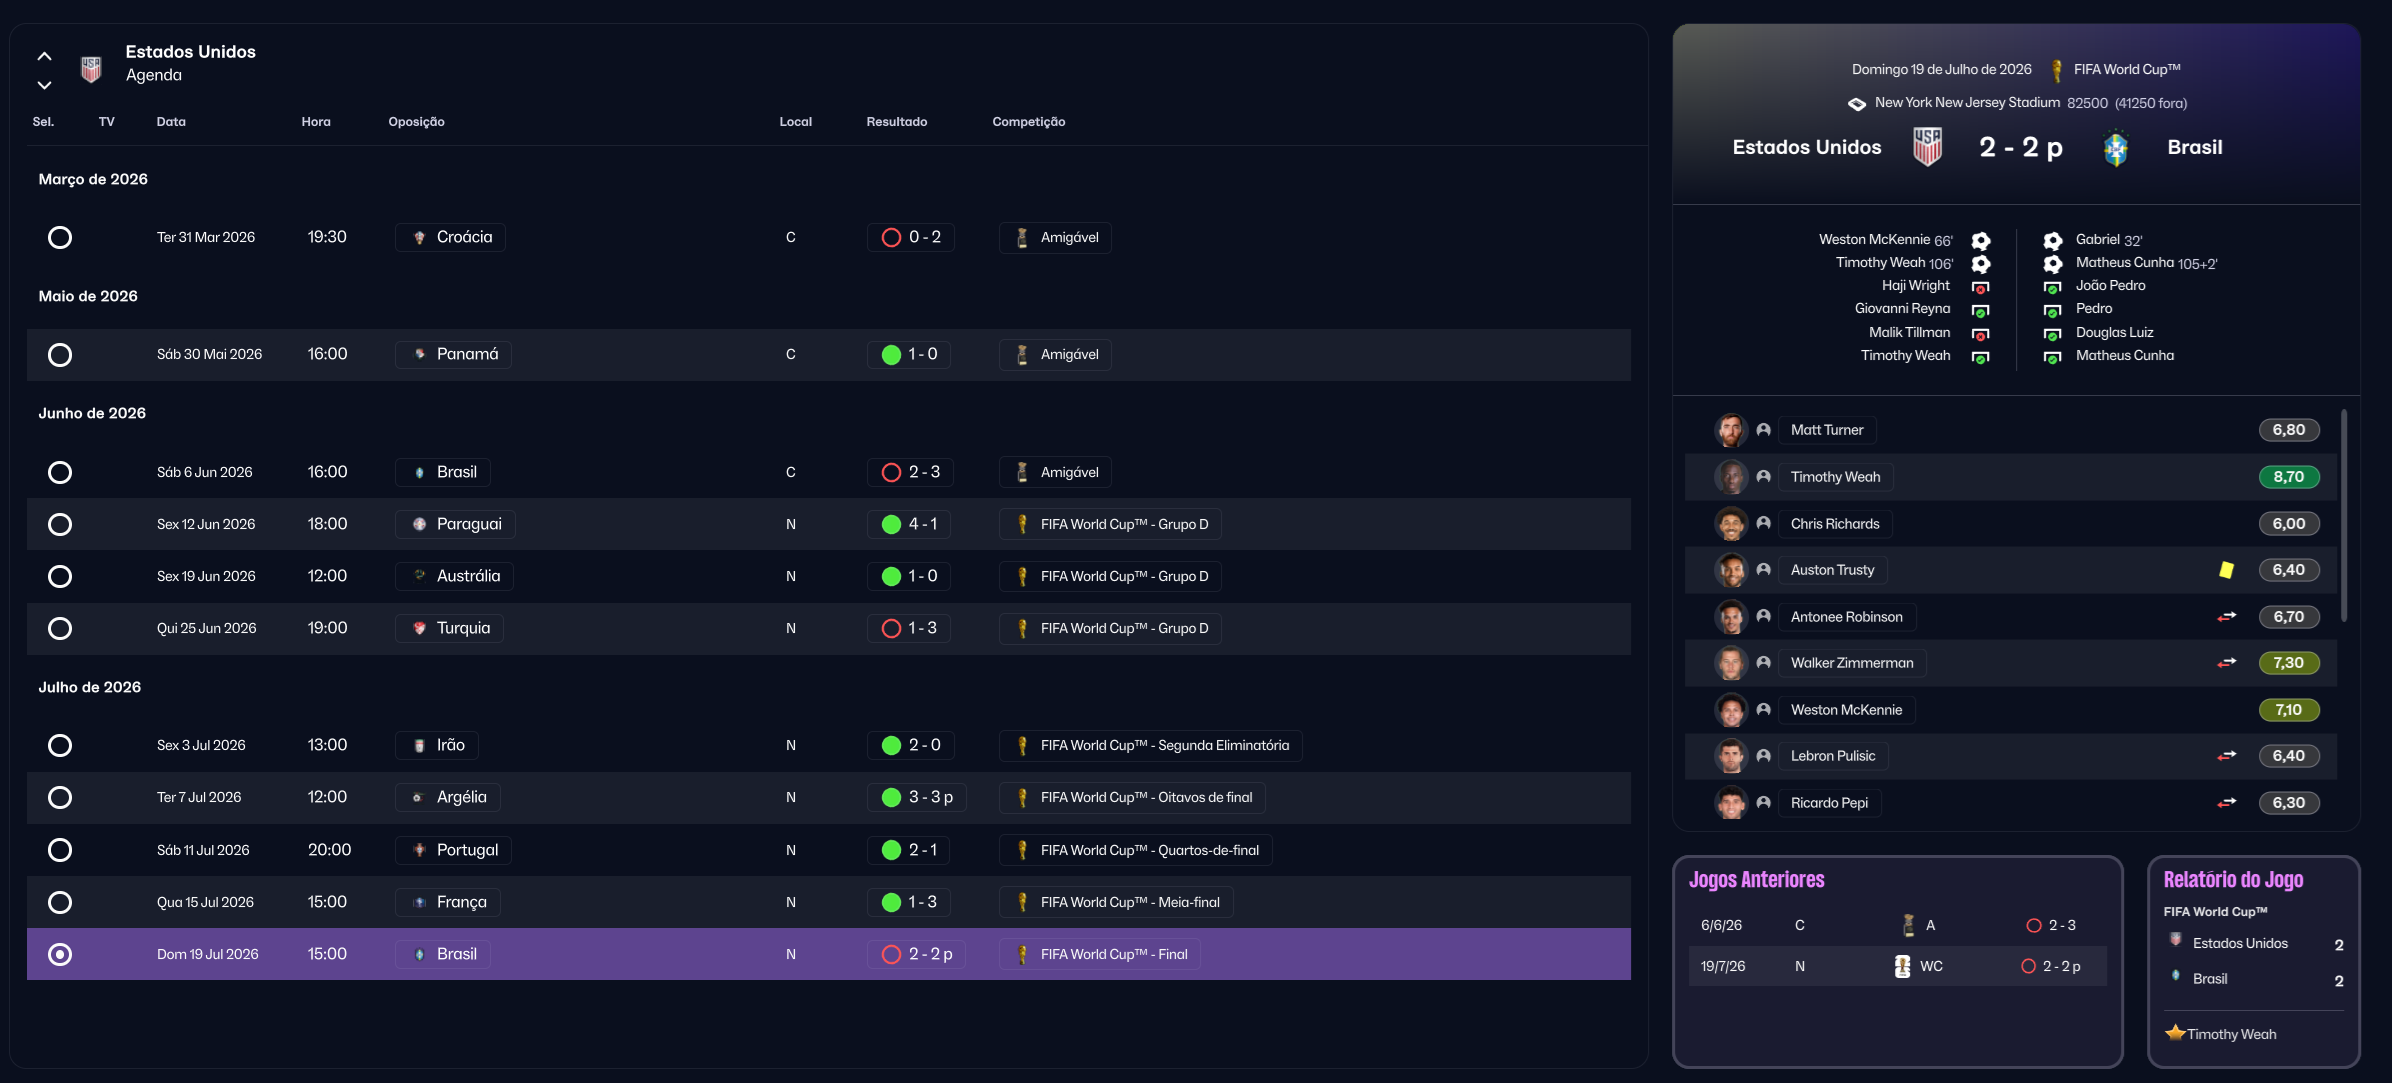
Task: Click the green indicator for Argélia 3-3p result
Action: click(891, 797)
